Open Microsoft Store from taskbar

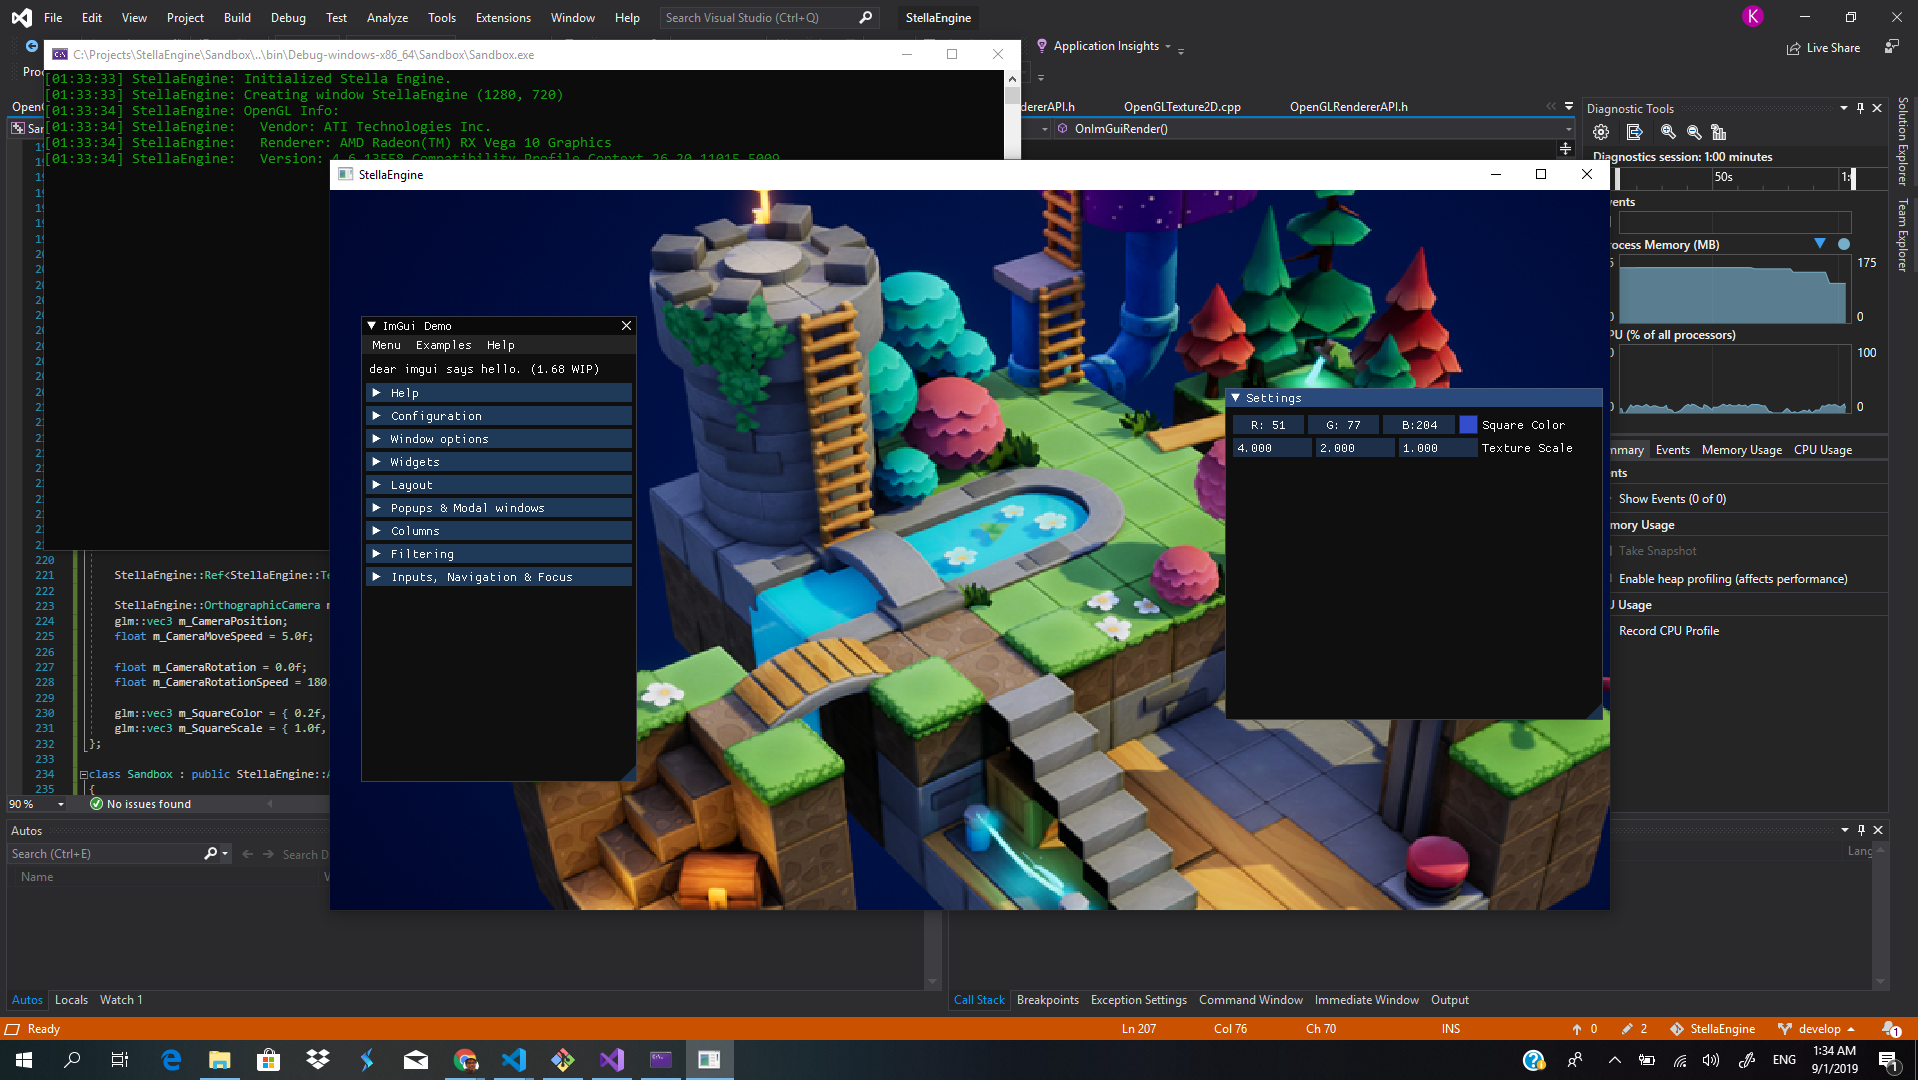tap(269, 1060)
